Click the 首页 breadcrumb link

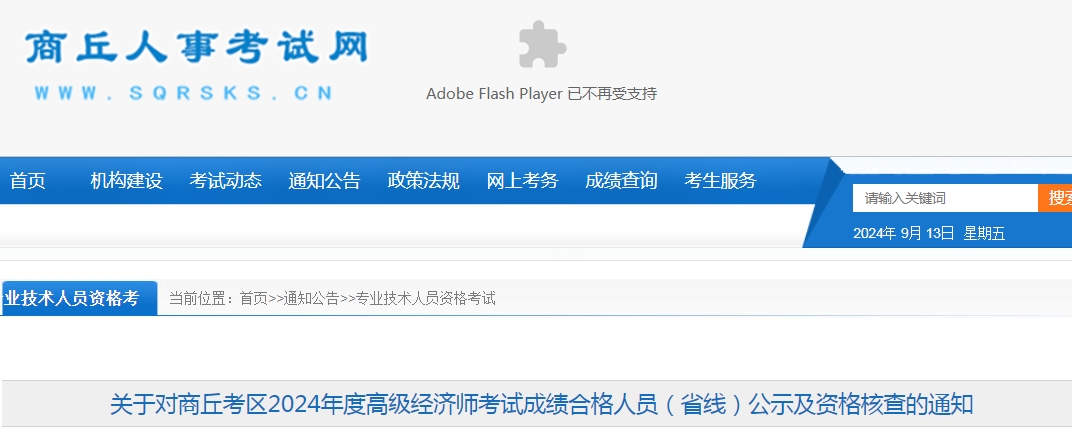click(x=254, y=298)
